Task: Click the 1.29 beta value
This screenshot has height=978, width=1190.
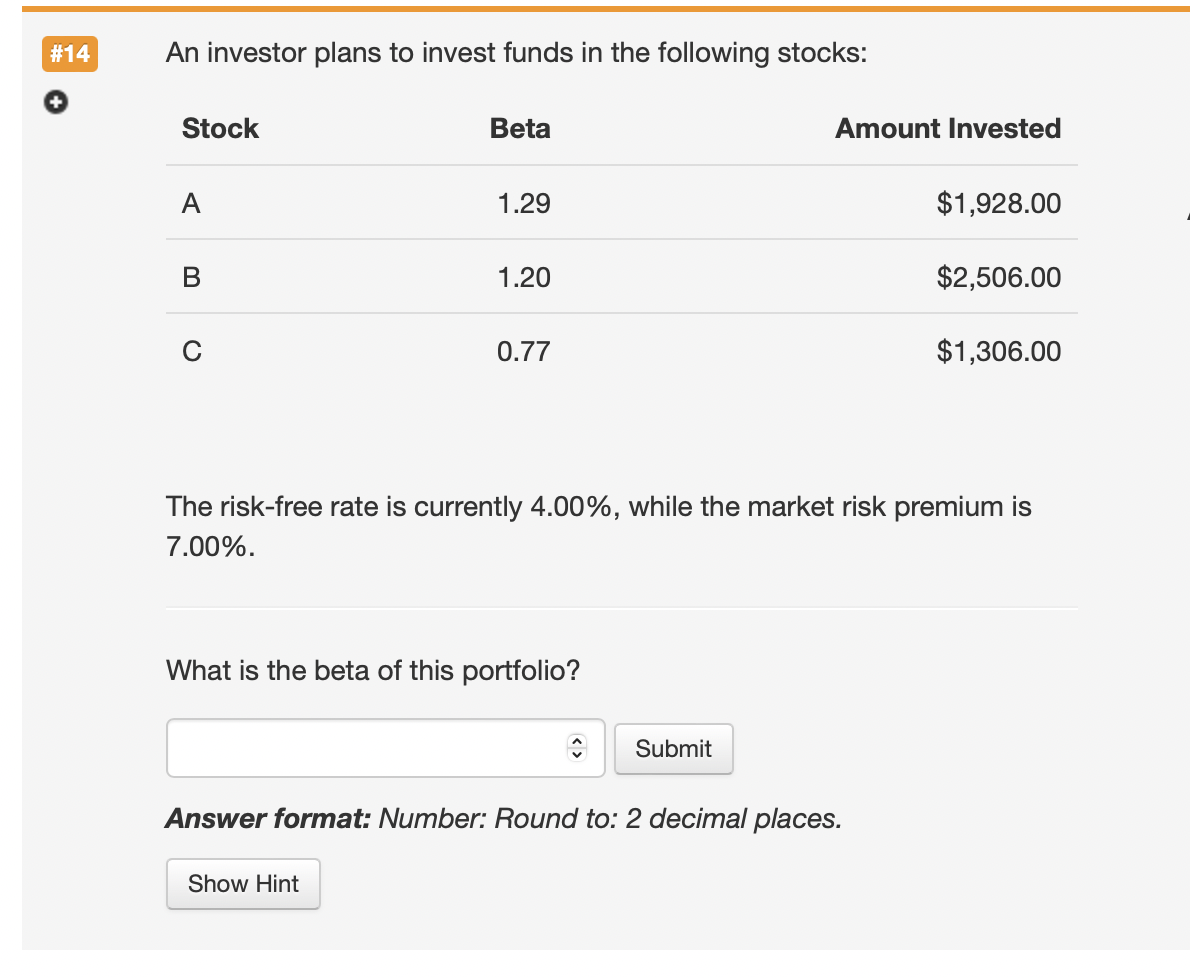Action: [524, 204]
